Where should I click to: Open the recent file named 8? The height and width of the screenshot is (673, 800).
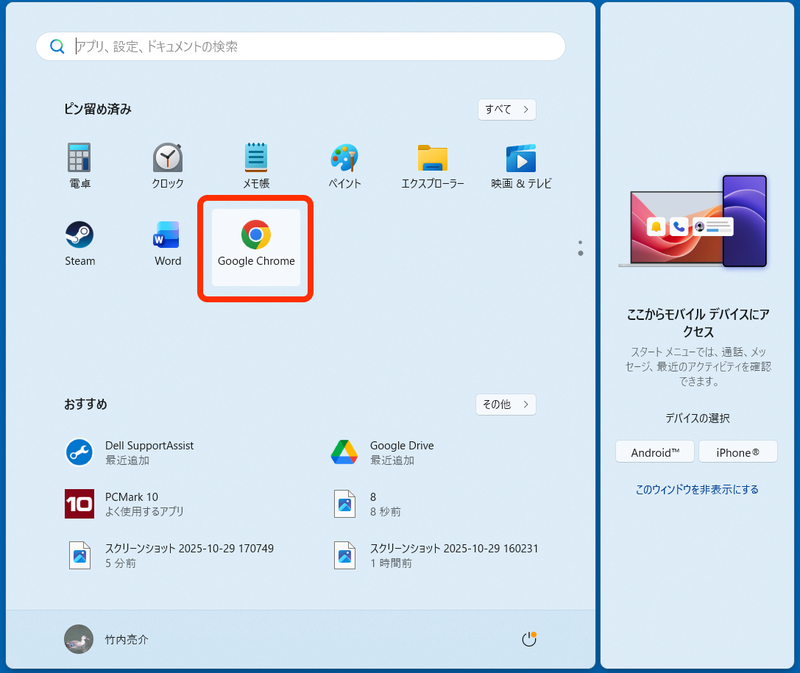[367, 504]
